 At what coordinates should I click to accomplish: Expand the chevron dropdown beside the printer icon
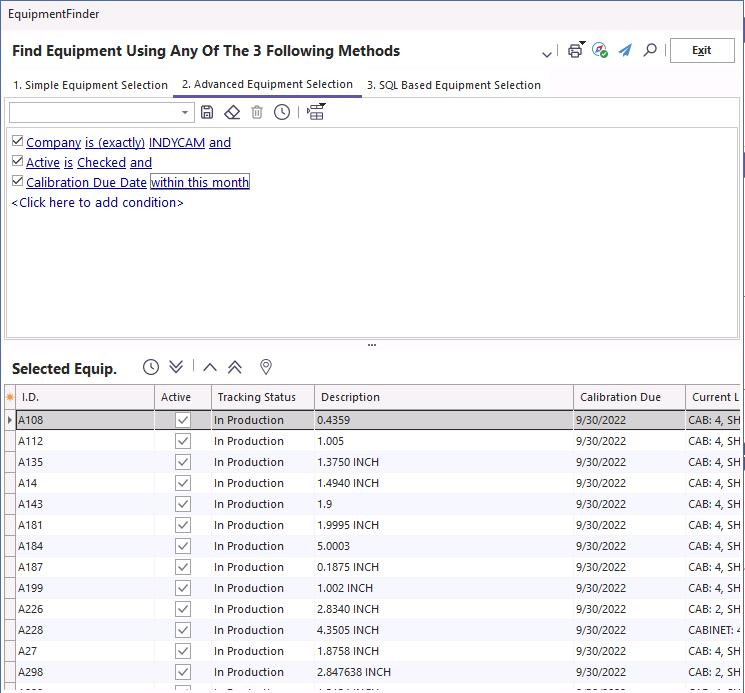(546, 53)
